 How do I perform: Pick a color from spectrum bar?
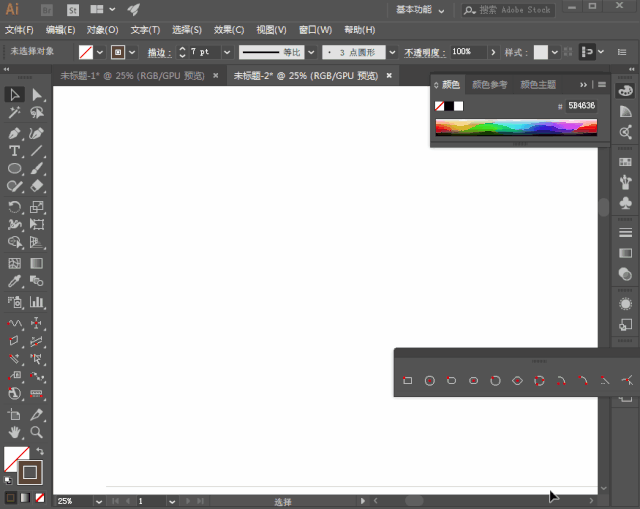pyautogui.click(x=516, y=127)
